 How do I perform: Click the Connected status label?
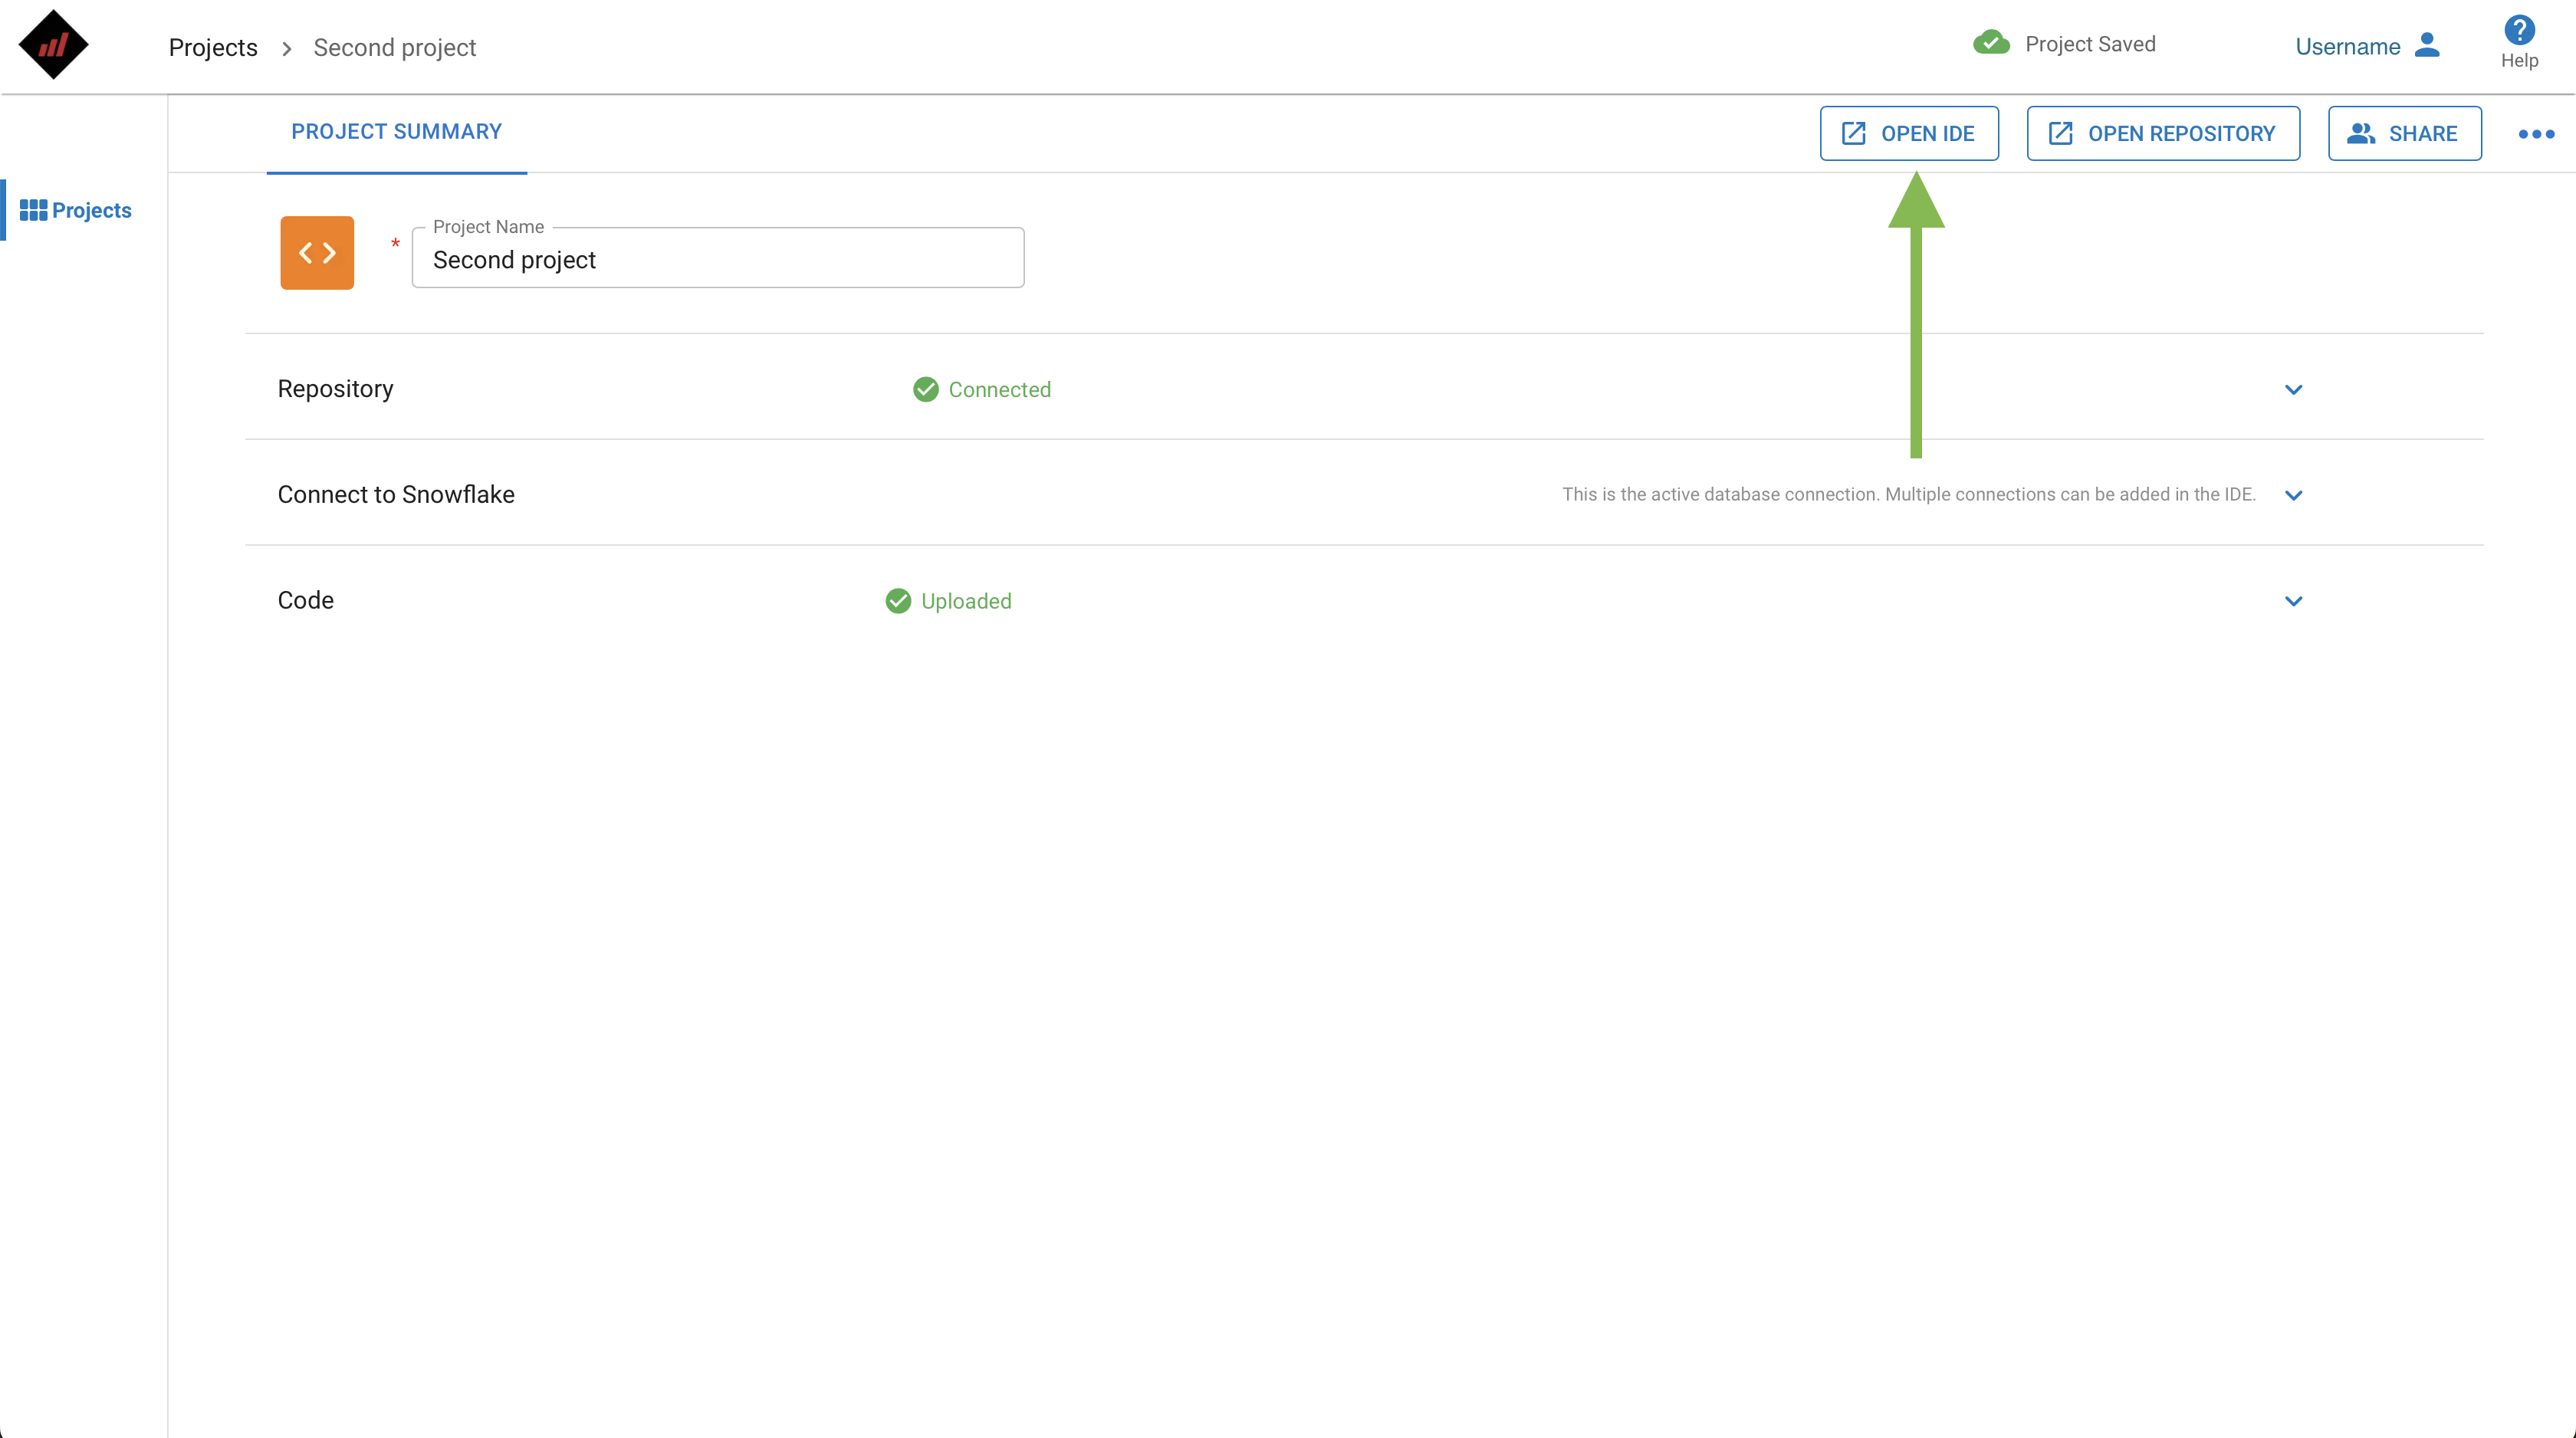point(999,389)
